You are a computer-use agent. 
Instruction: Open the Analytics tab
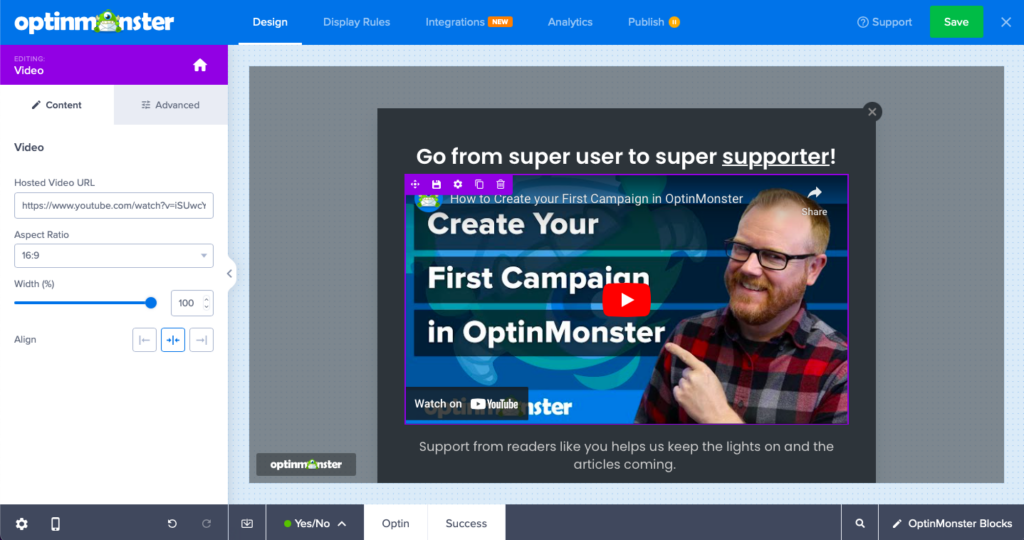570,22
